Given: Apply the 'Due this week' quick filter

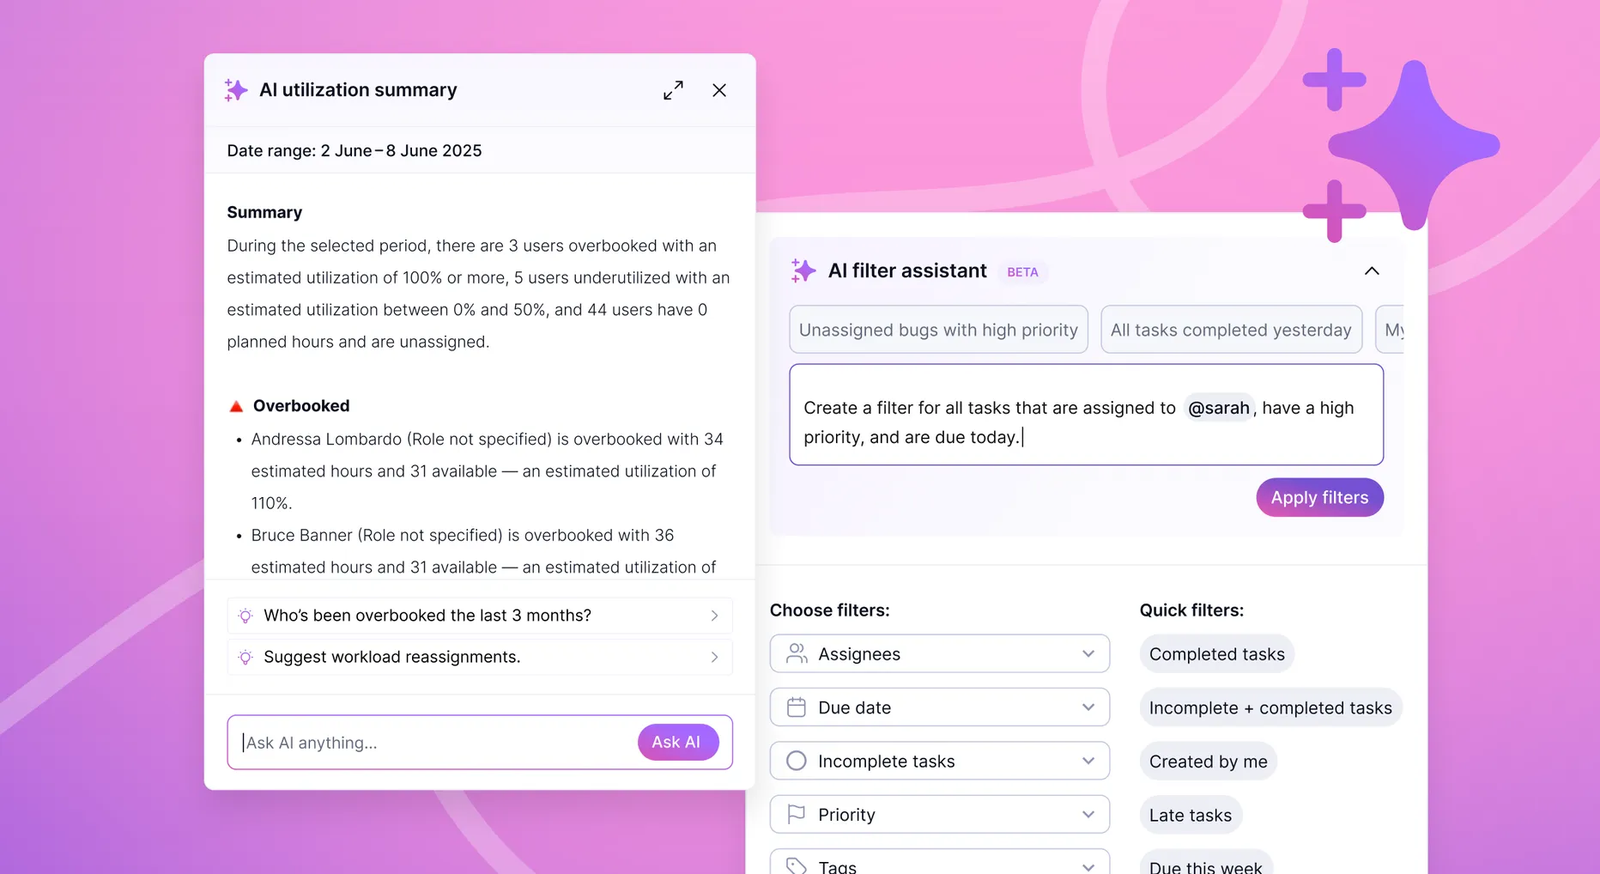Looking at the screenshot, I should tap(1206, 863).
